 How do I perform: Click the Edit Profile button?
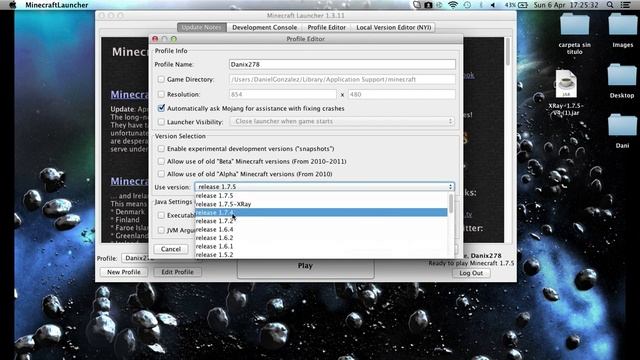tap(178, 272)
